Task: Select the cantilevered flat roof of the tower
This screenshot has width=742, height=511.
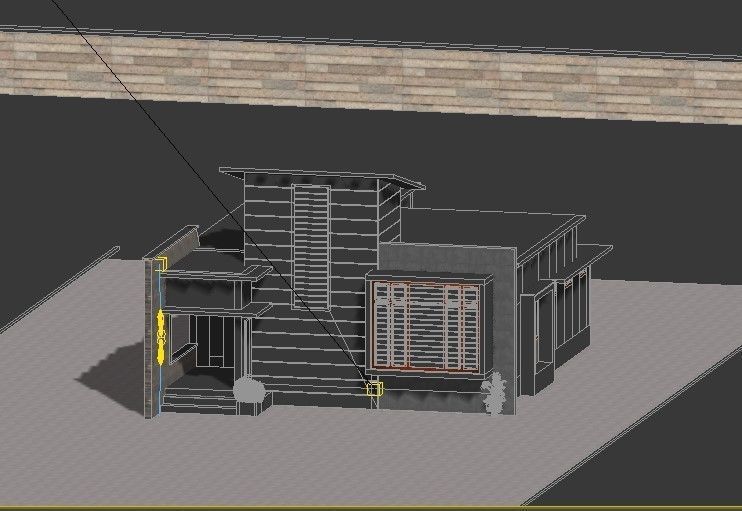Action: [x=322, y=177]
